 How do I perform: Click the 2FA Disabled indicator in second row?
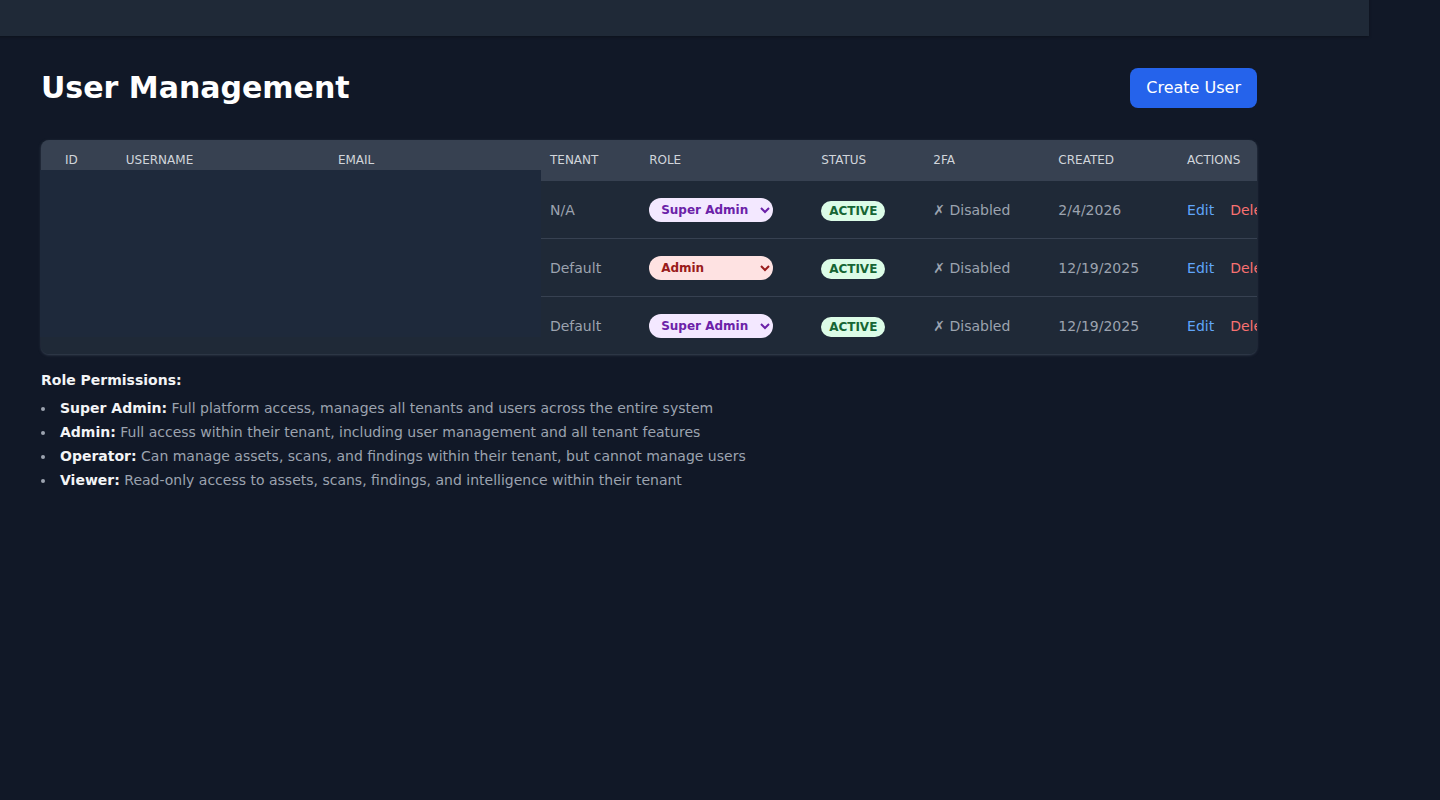click(971, 268)
